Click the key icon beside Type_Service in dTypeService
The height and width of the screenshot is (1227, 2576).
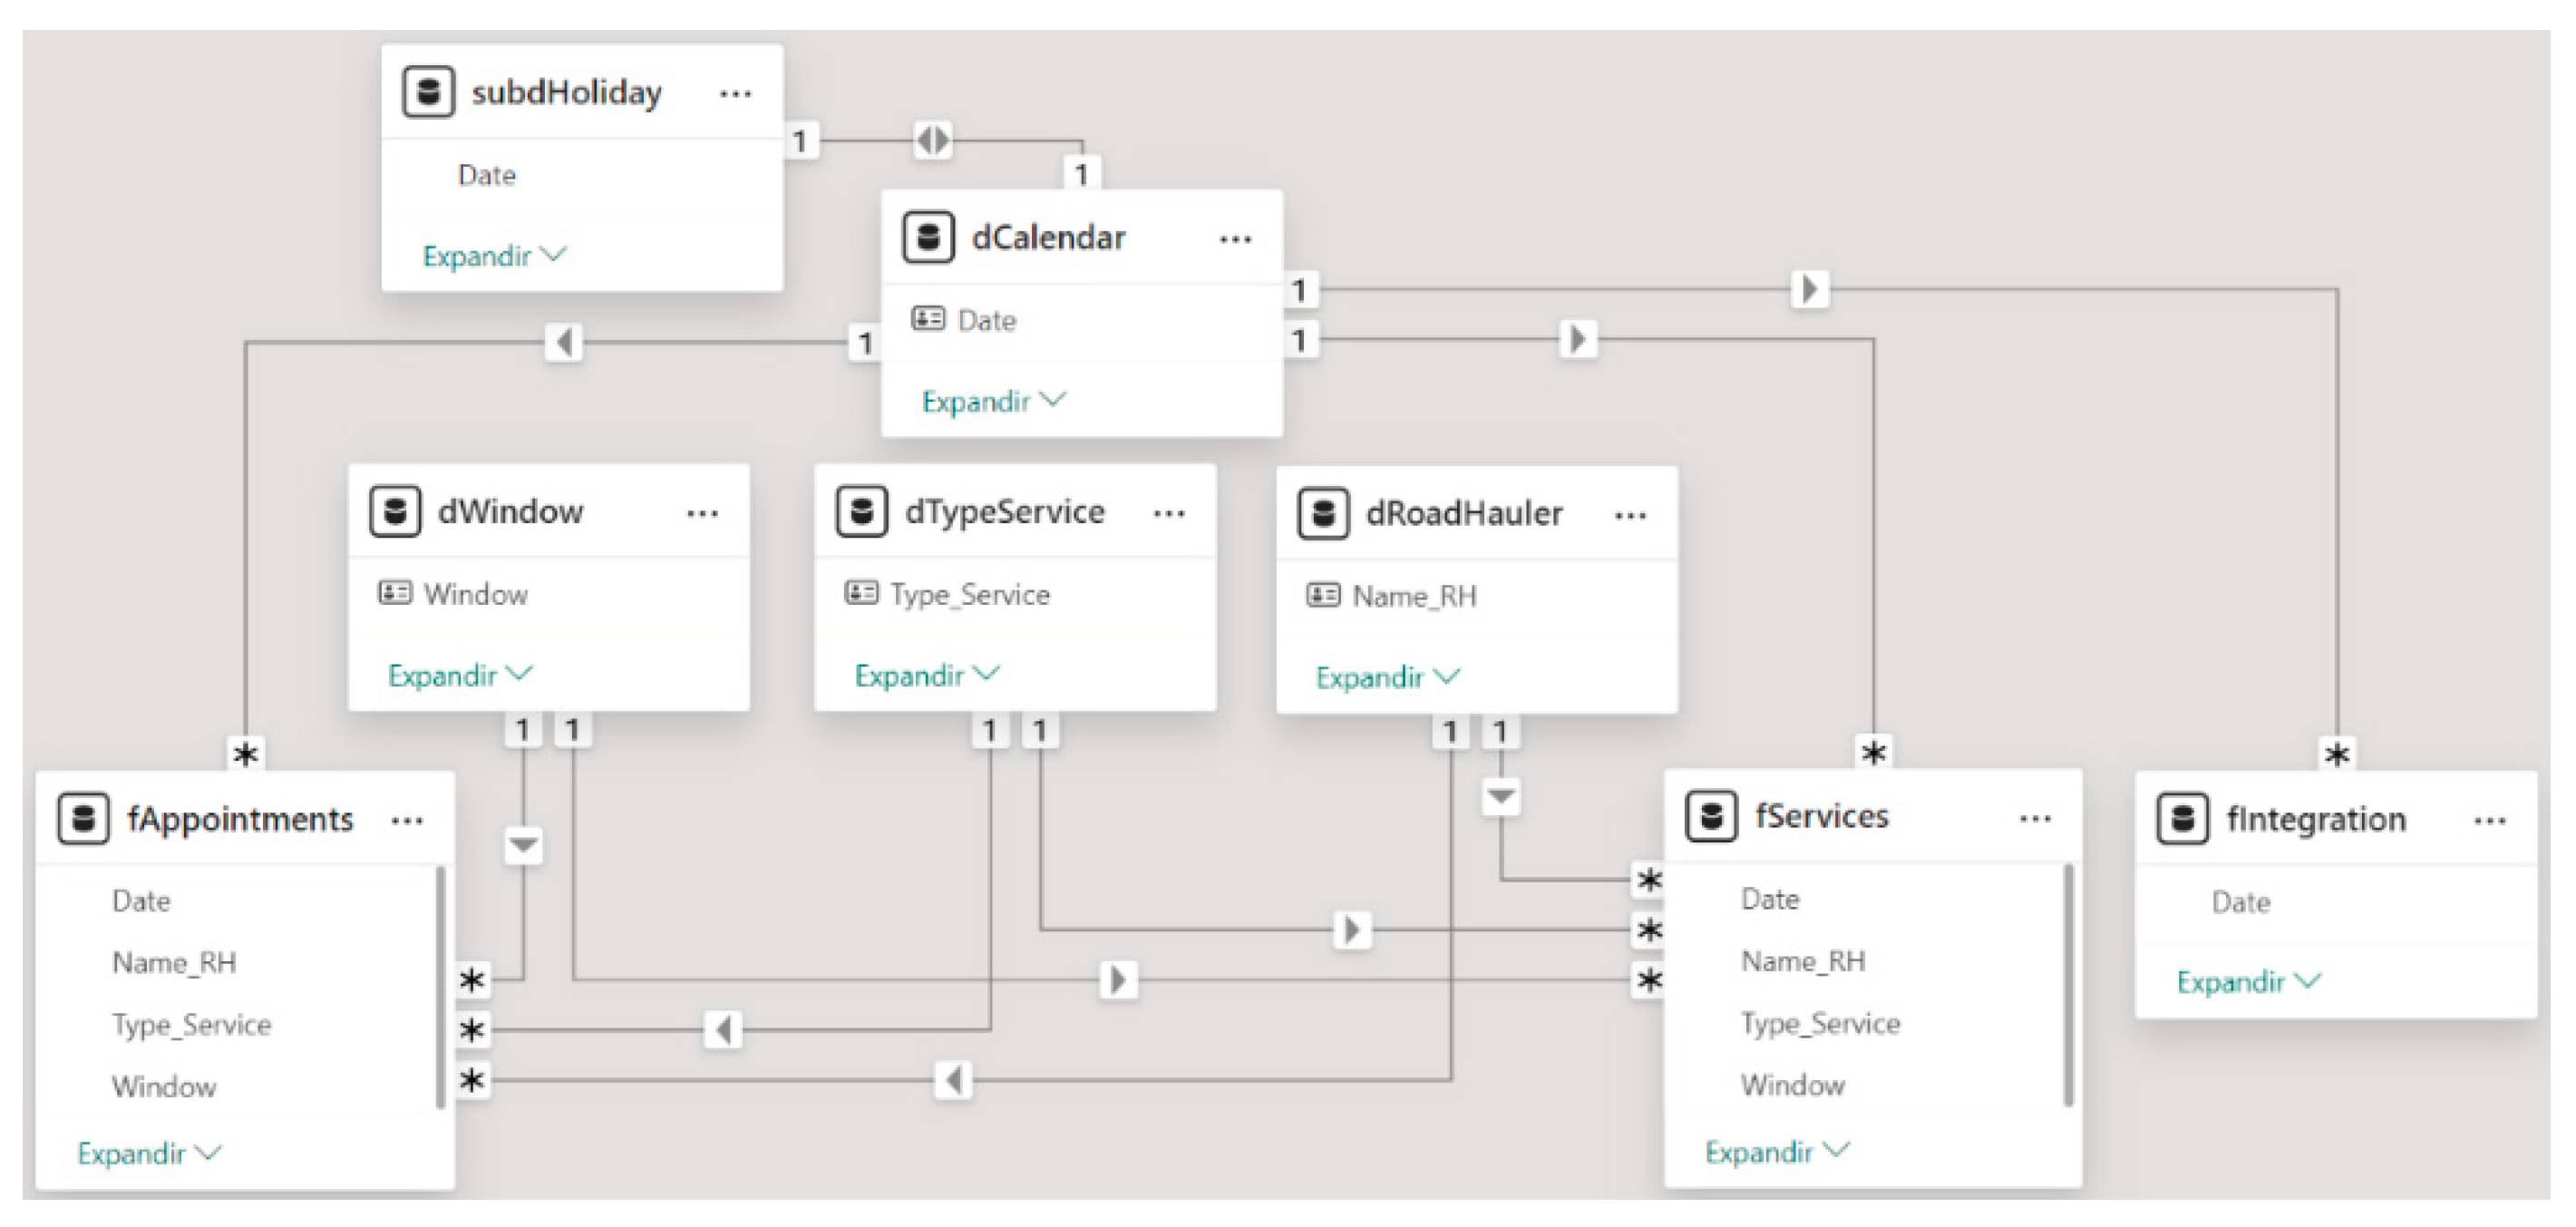pos(861,594)
